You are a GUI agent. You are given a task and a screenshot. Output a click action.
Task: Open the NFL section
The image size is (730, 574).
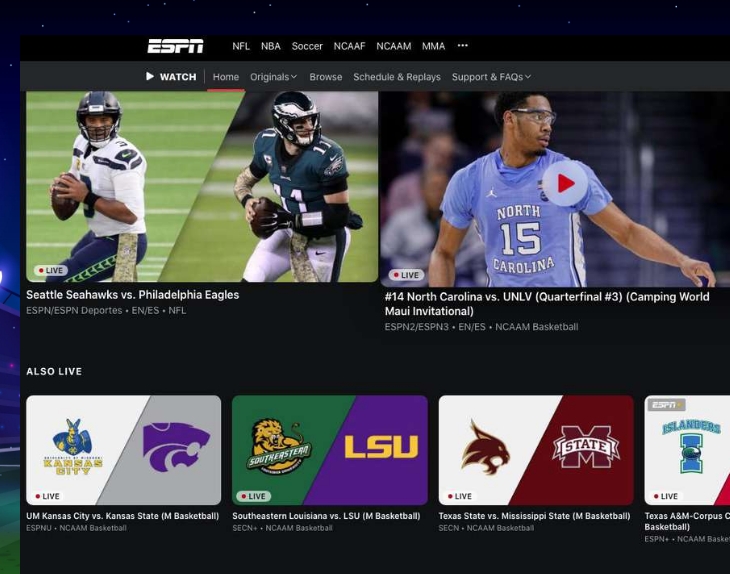tap(241, 46)
